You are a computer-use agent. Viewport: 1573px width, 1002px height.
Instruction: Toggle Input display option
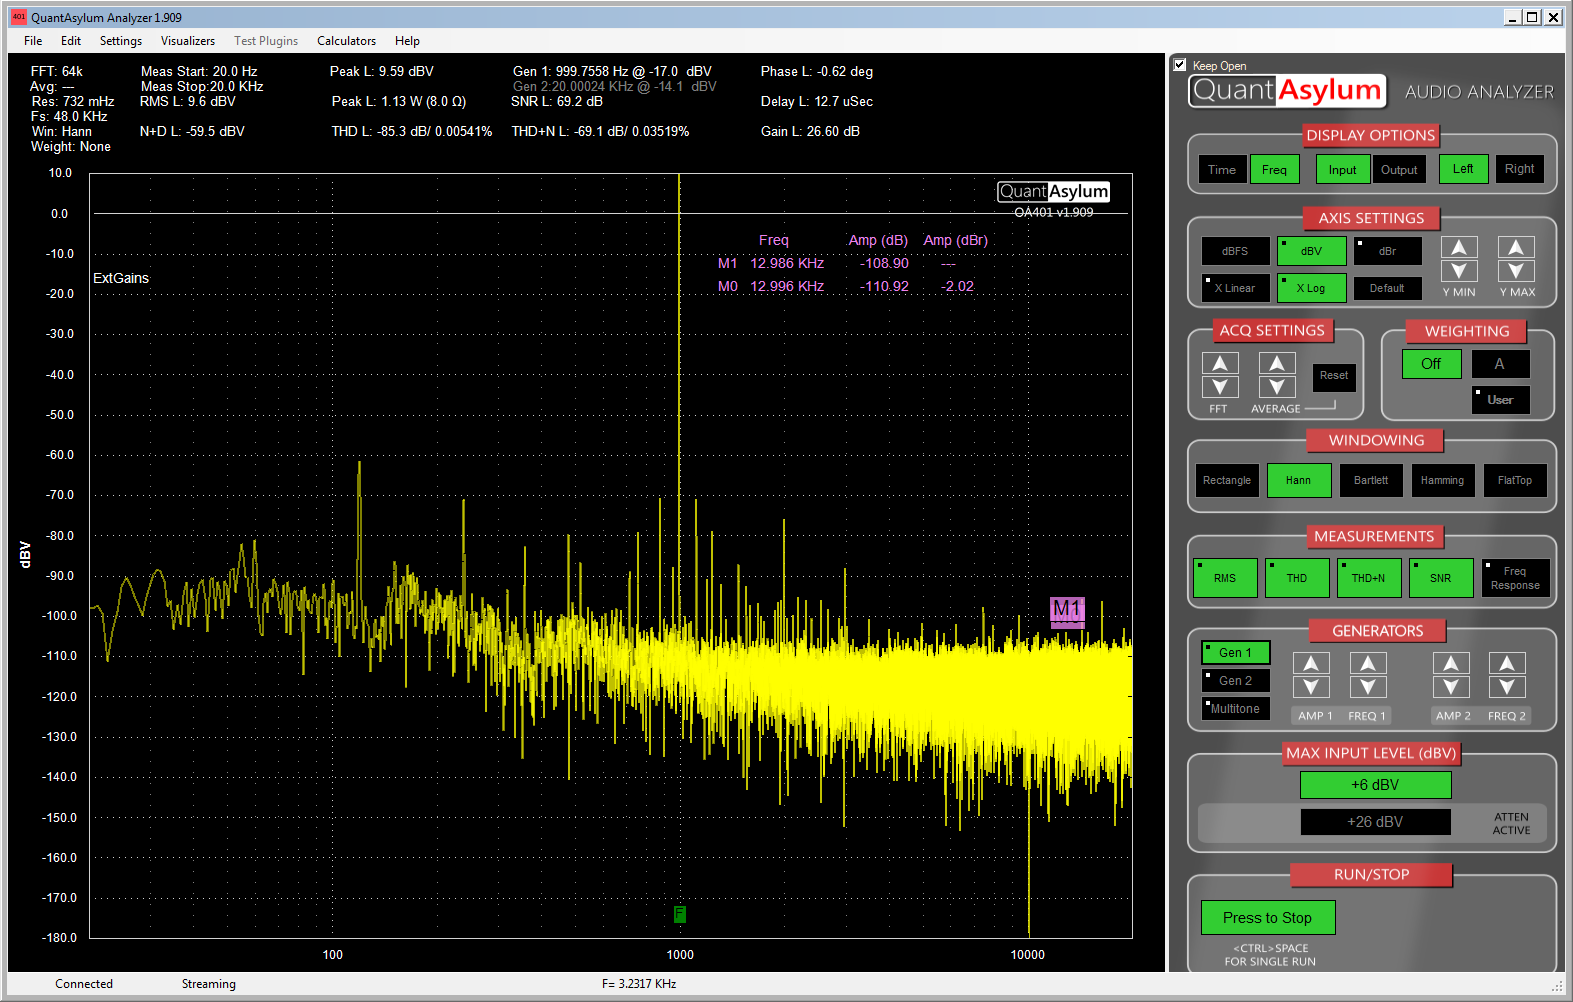[x=1343, y=170]
